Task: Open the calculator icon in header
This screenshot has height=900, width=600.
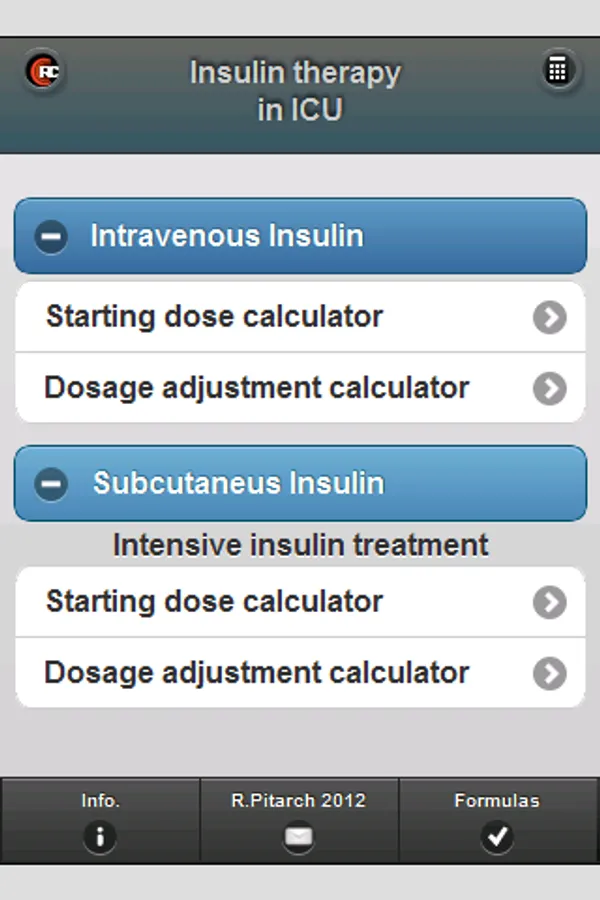Action: [557, 71]
